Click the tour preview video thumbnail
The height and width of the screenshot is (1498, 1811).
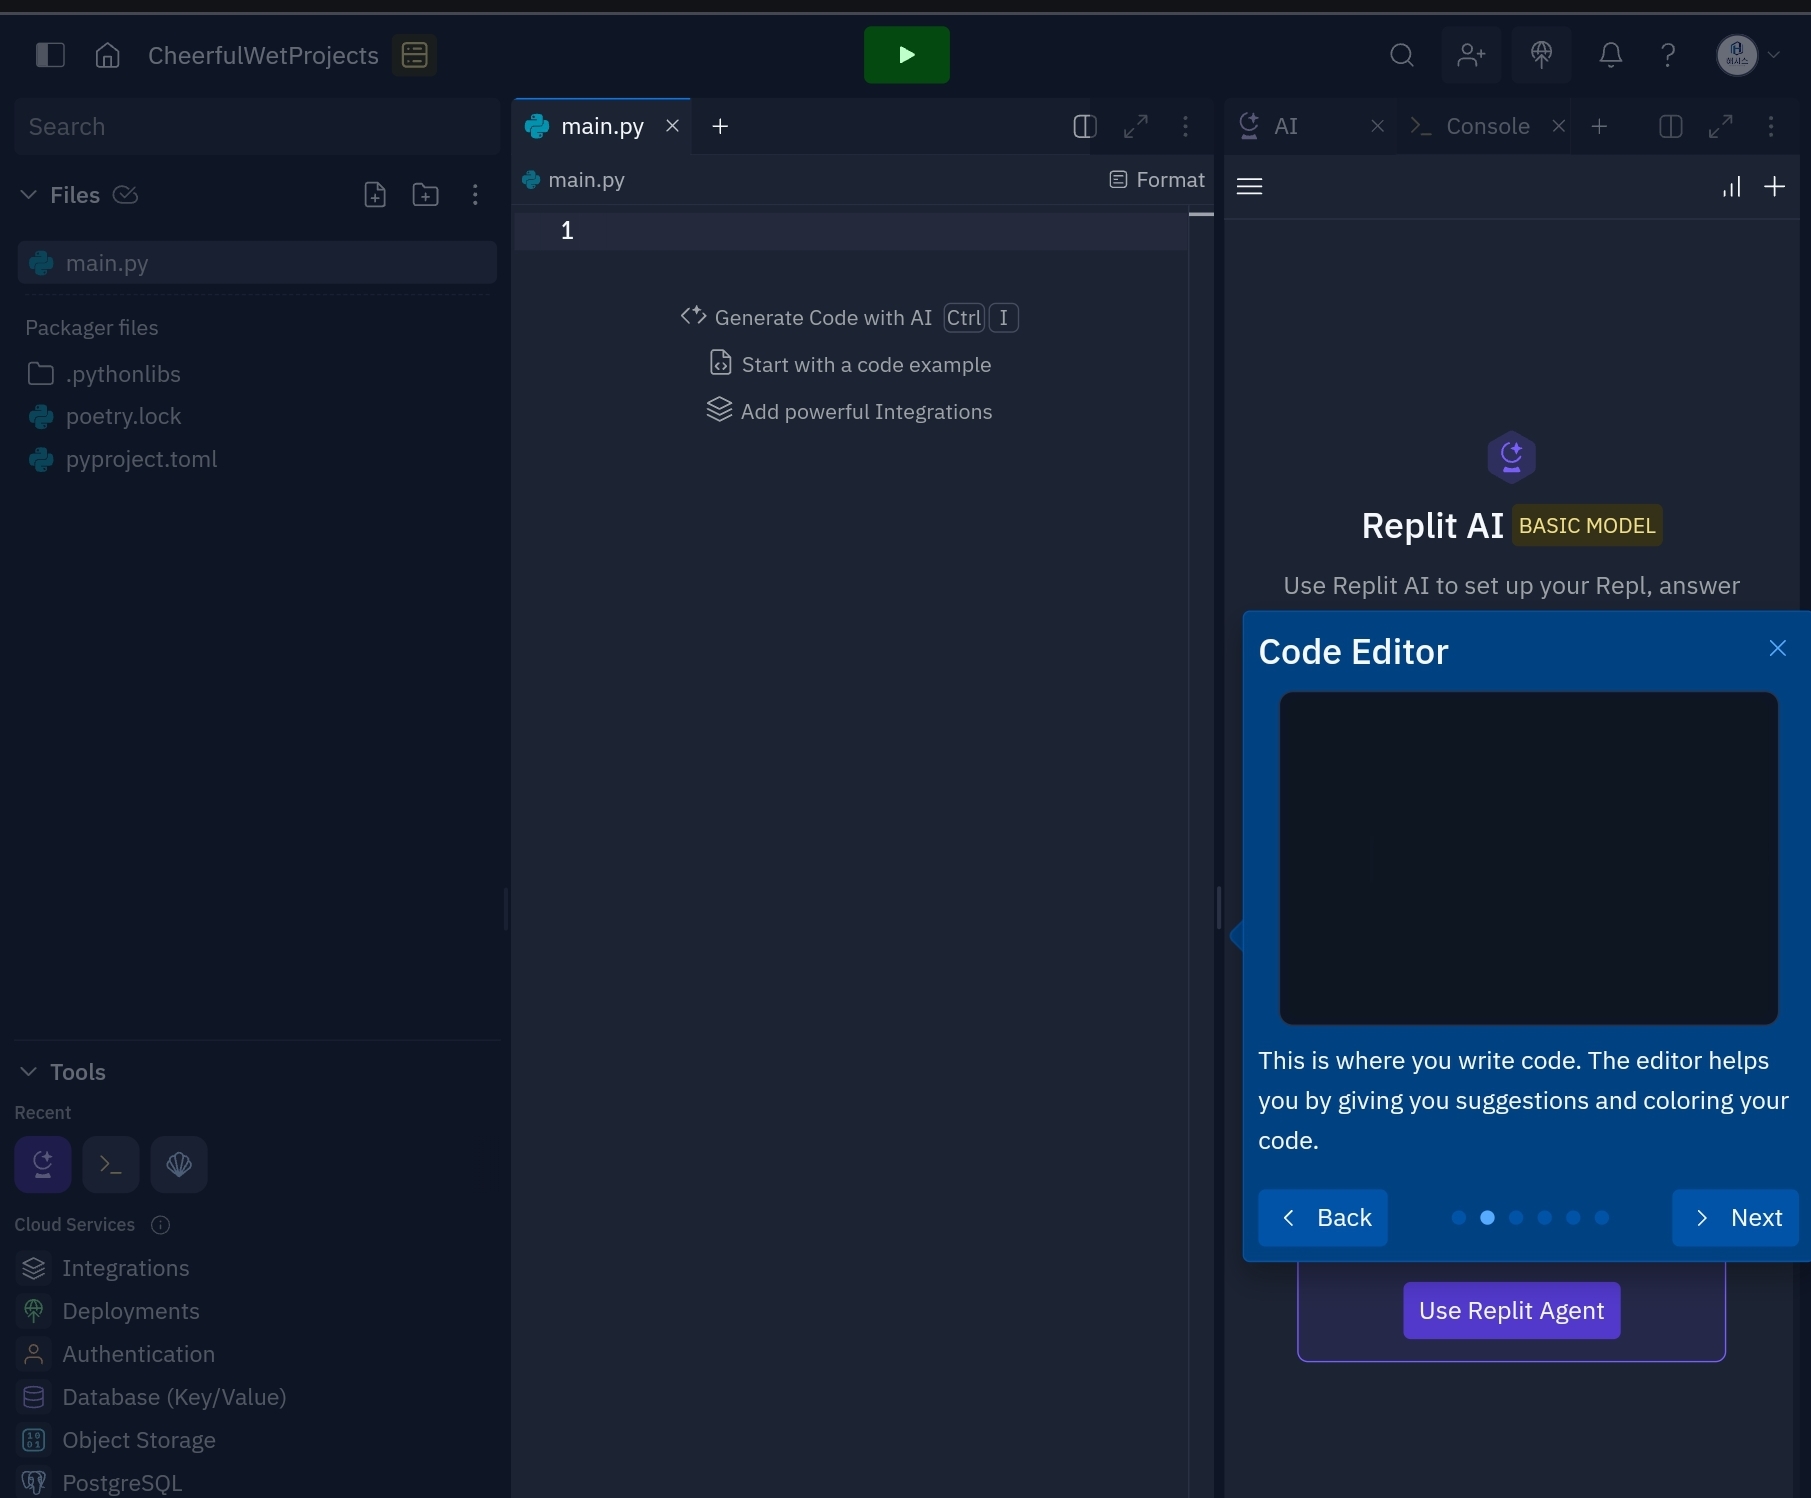pyautogui.click(x=1528, y=858)
